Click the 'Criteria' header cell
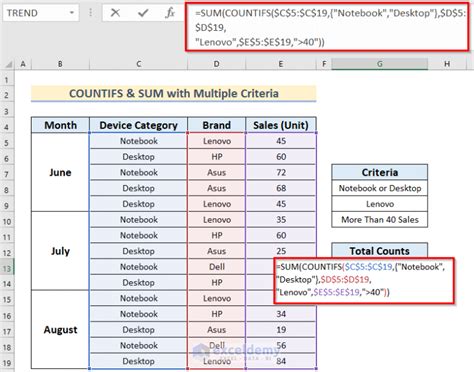The height and width of the screenshot is (372, 474). [x=380, y=172]
